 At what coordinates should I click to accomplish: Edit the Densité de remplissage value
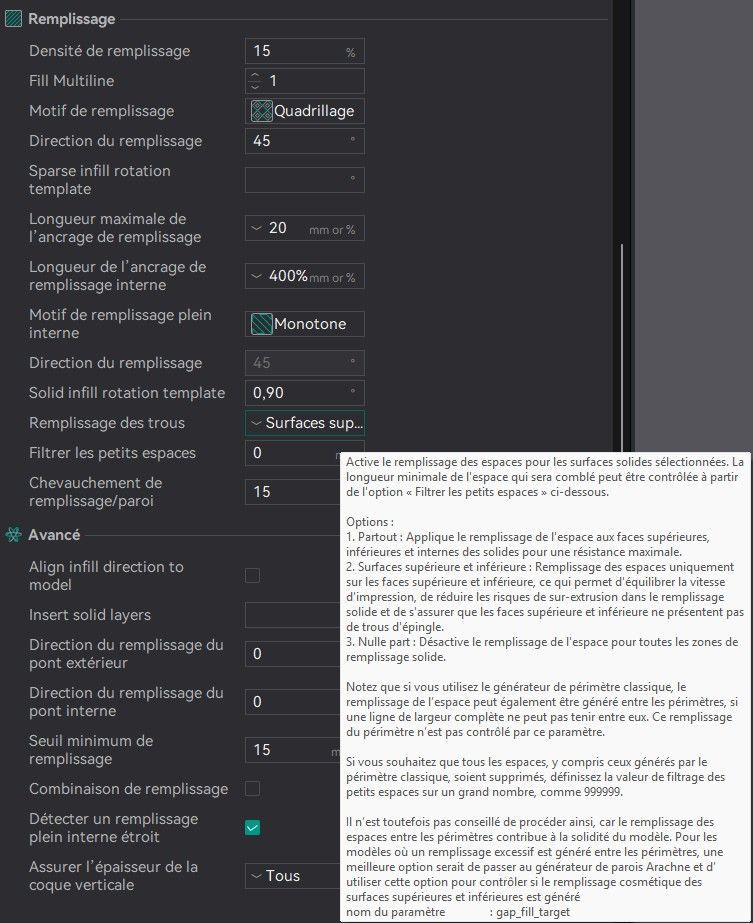coord(304,51)
